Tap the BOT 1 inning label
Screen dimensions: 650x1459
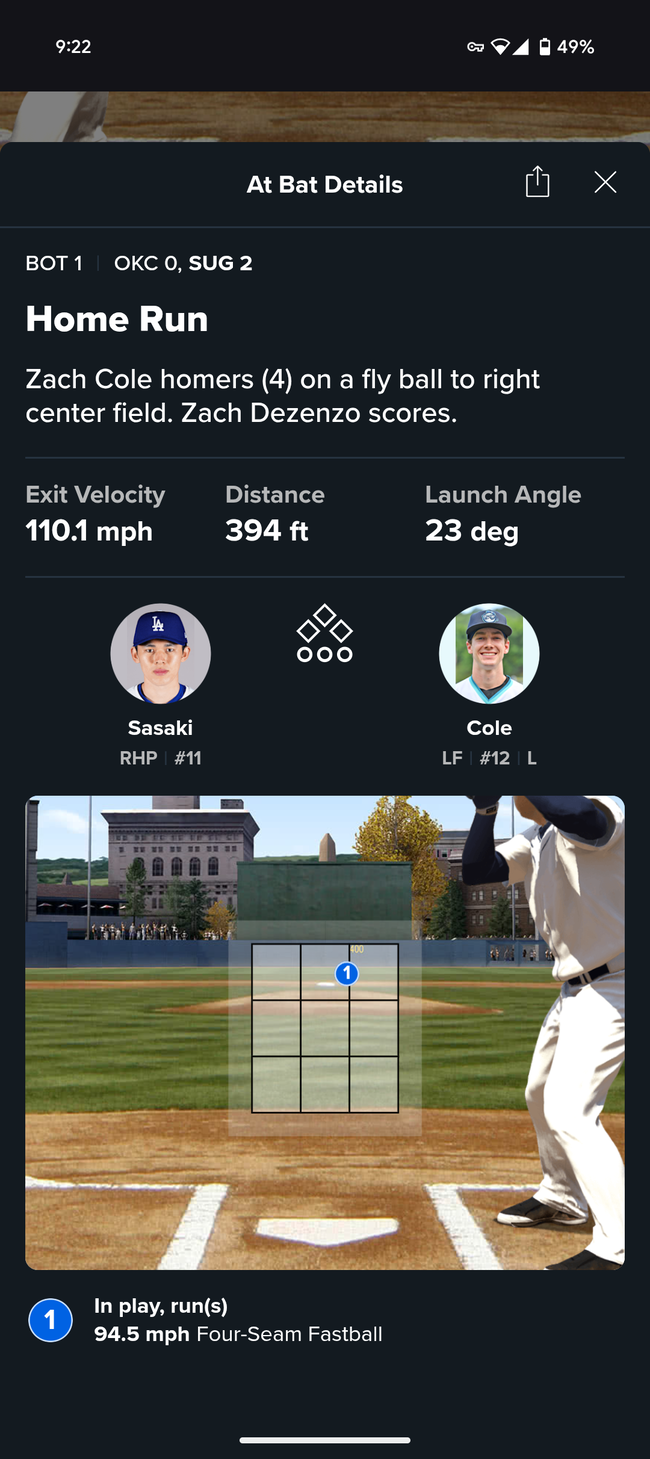point(54,264)
